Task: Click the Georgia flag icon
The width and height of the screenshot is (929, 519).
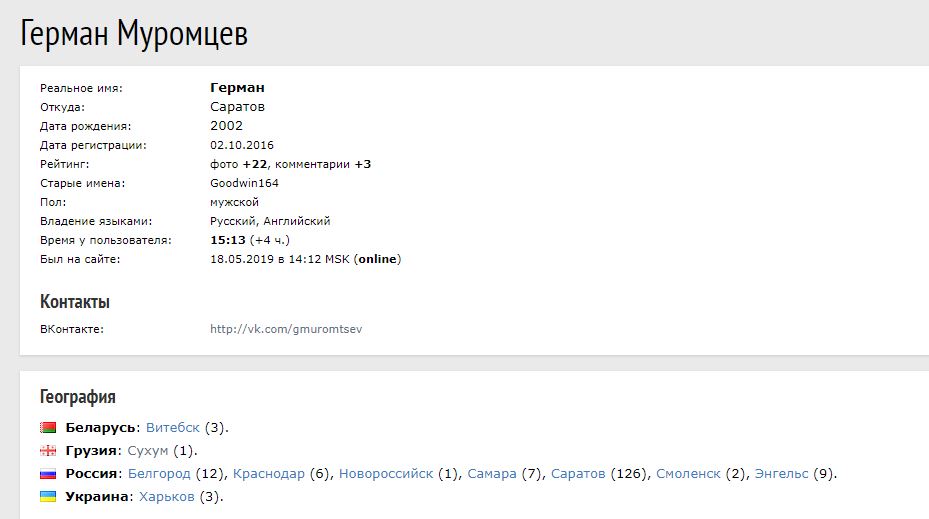Action: 48,451
